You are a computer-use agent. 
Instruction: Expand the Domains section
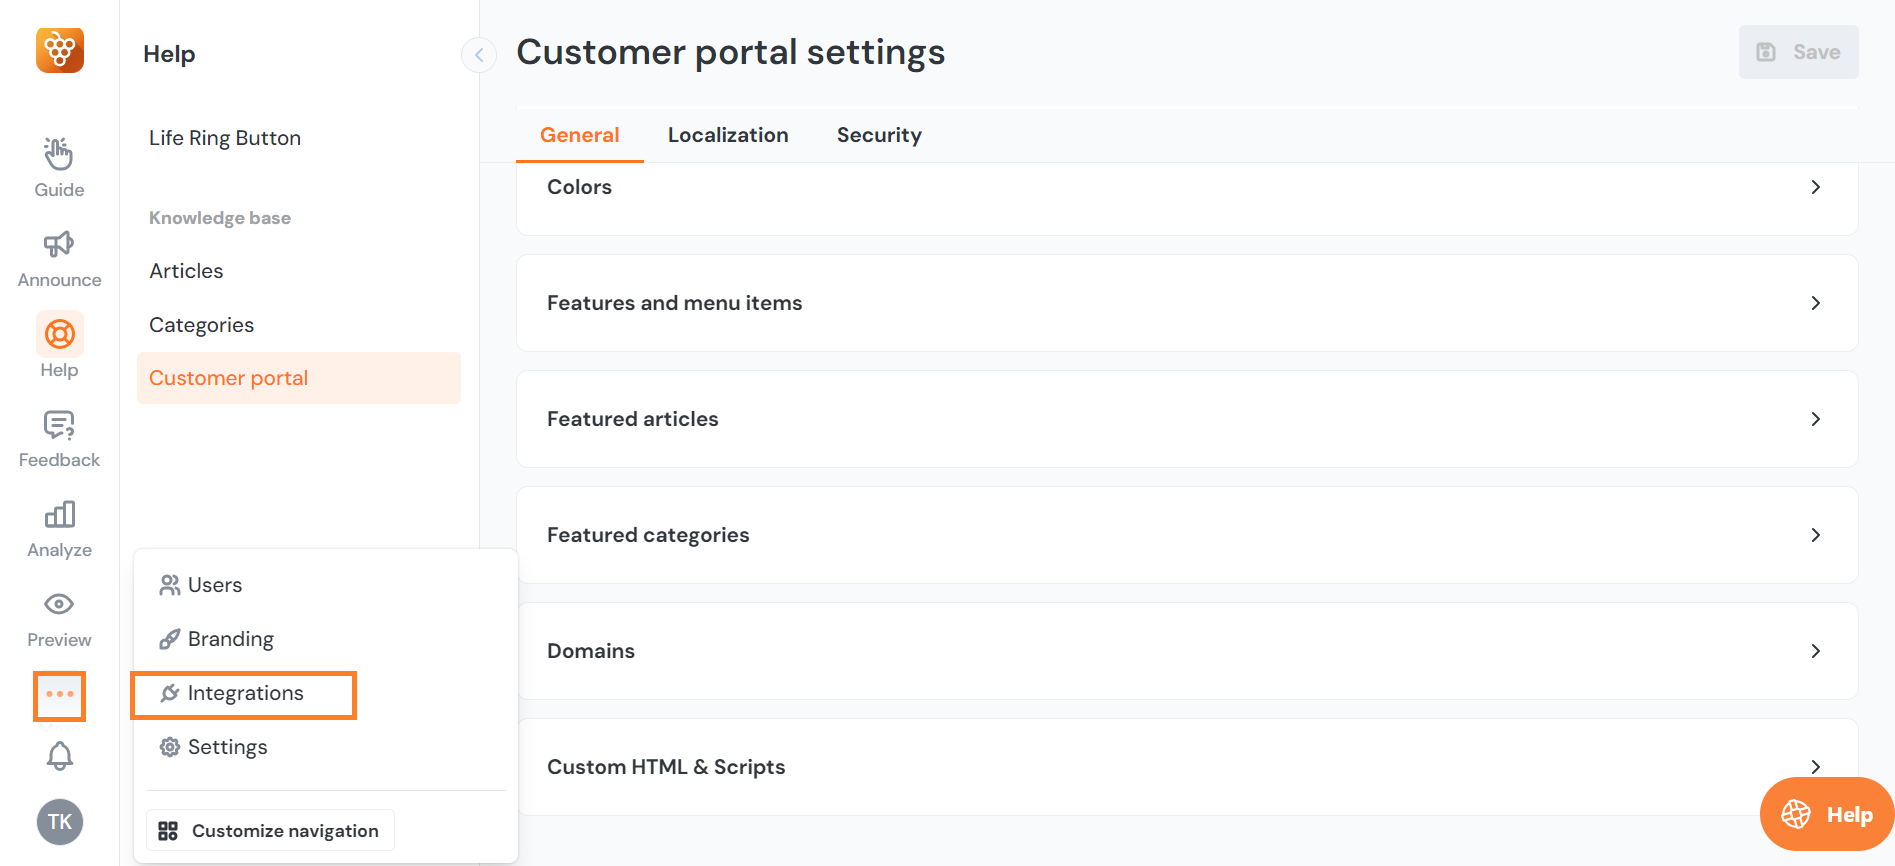click(x=1186, y=651)
